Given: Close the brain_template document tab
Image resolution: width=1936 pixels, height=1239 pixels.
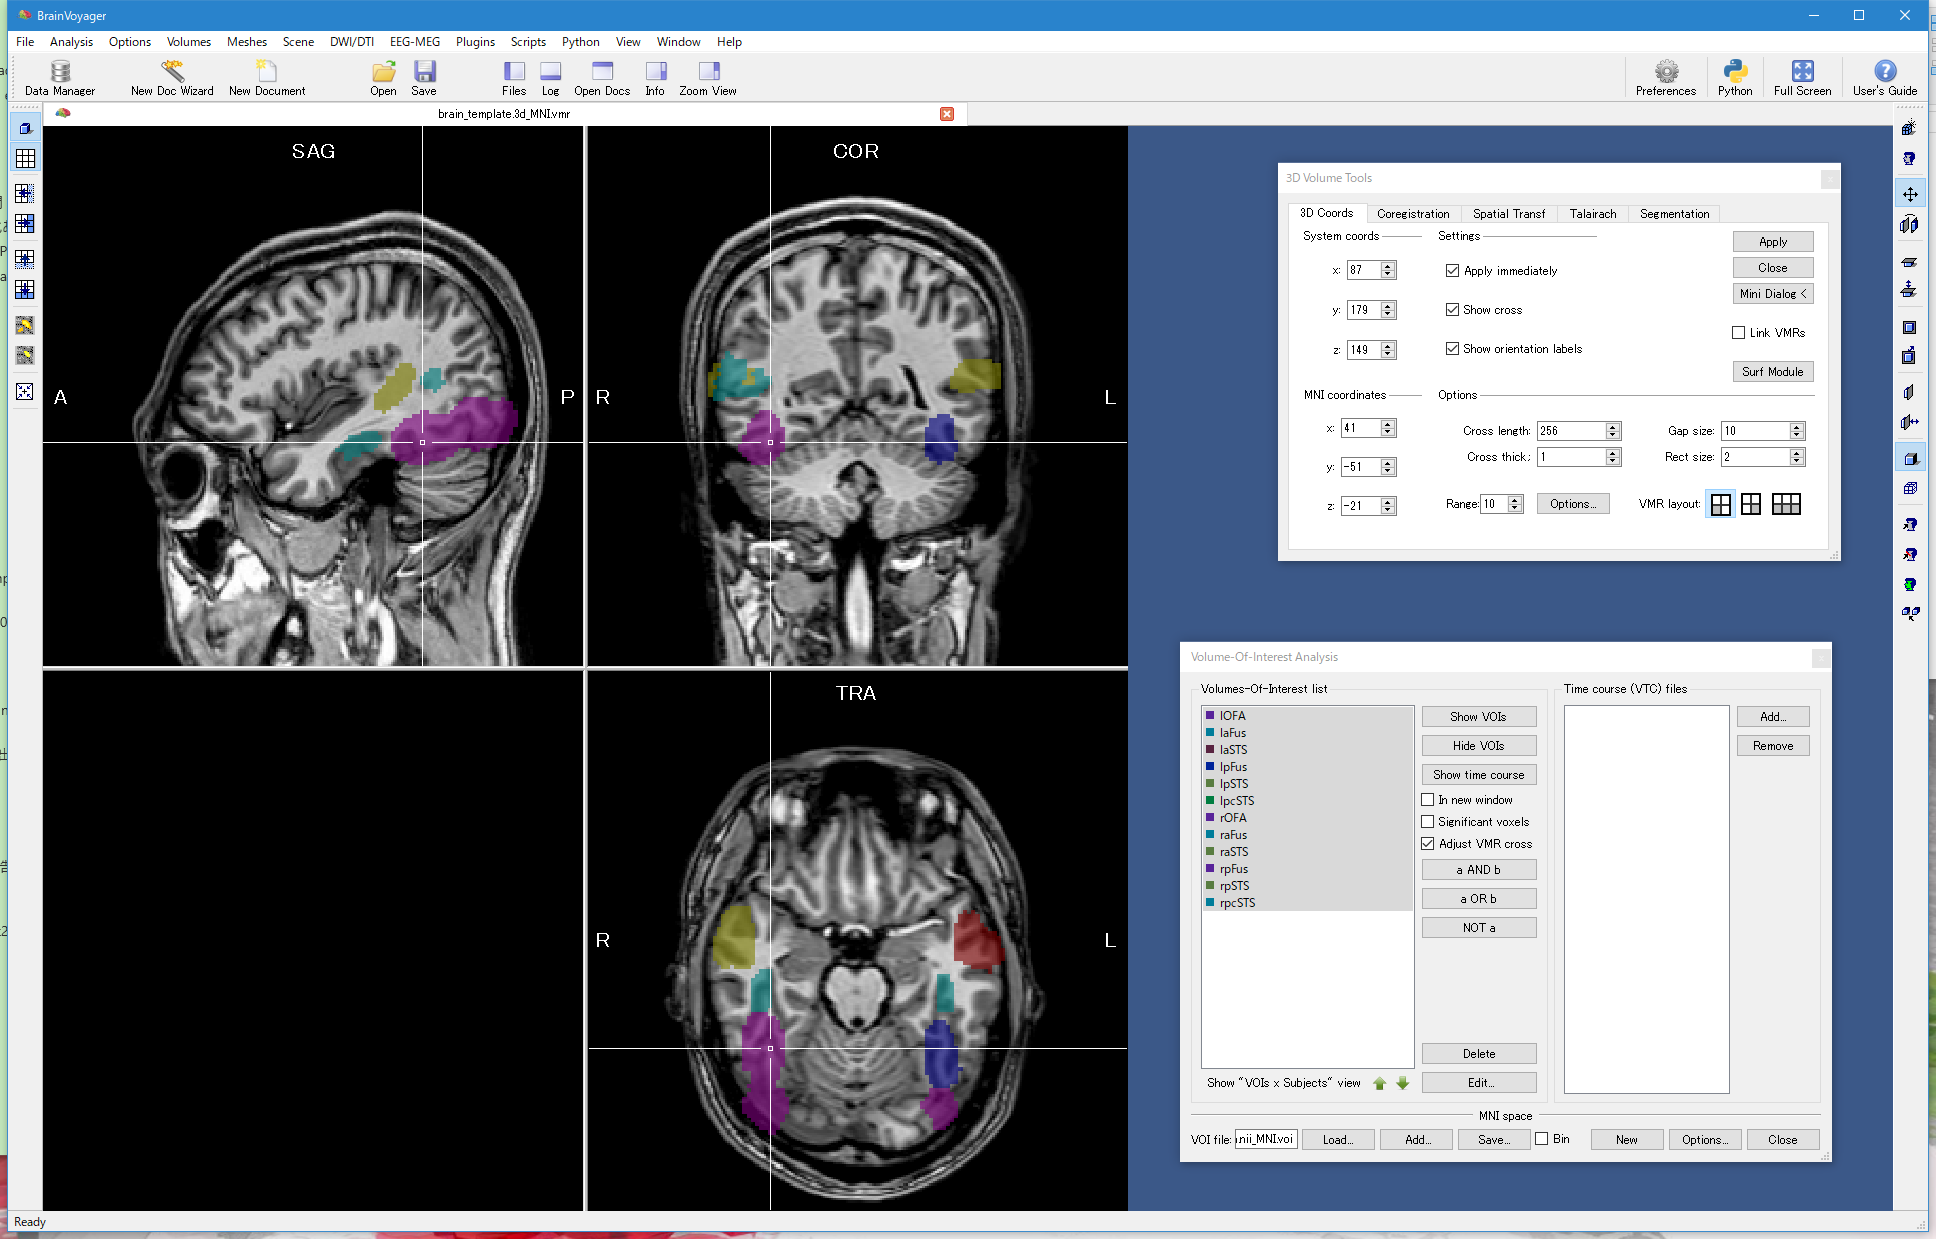Looking at the screenshot, I should 947,114.
